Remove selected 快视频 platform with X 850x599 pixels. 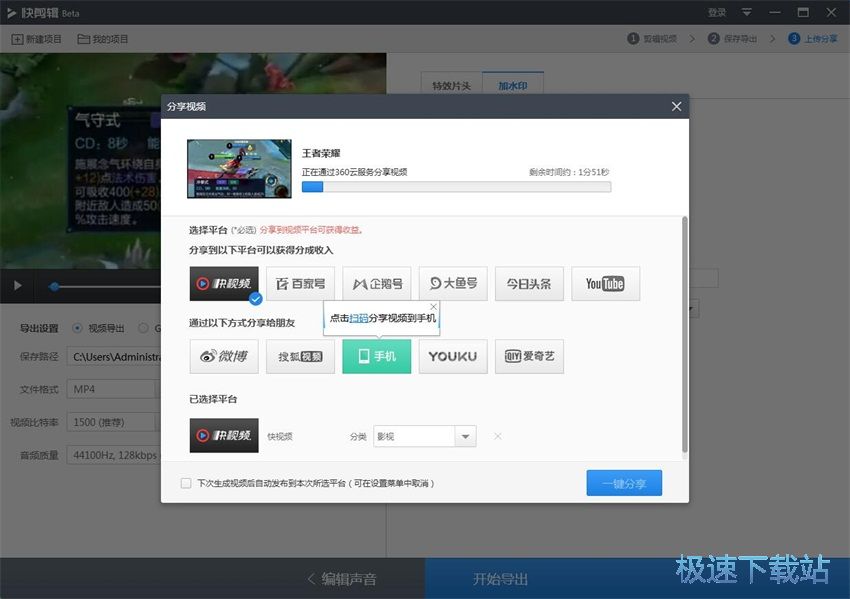(x=498, y=436)
